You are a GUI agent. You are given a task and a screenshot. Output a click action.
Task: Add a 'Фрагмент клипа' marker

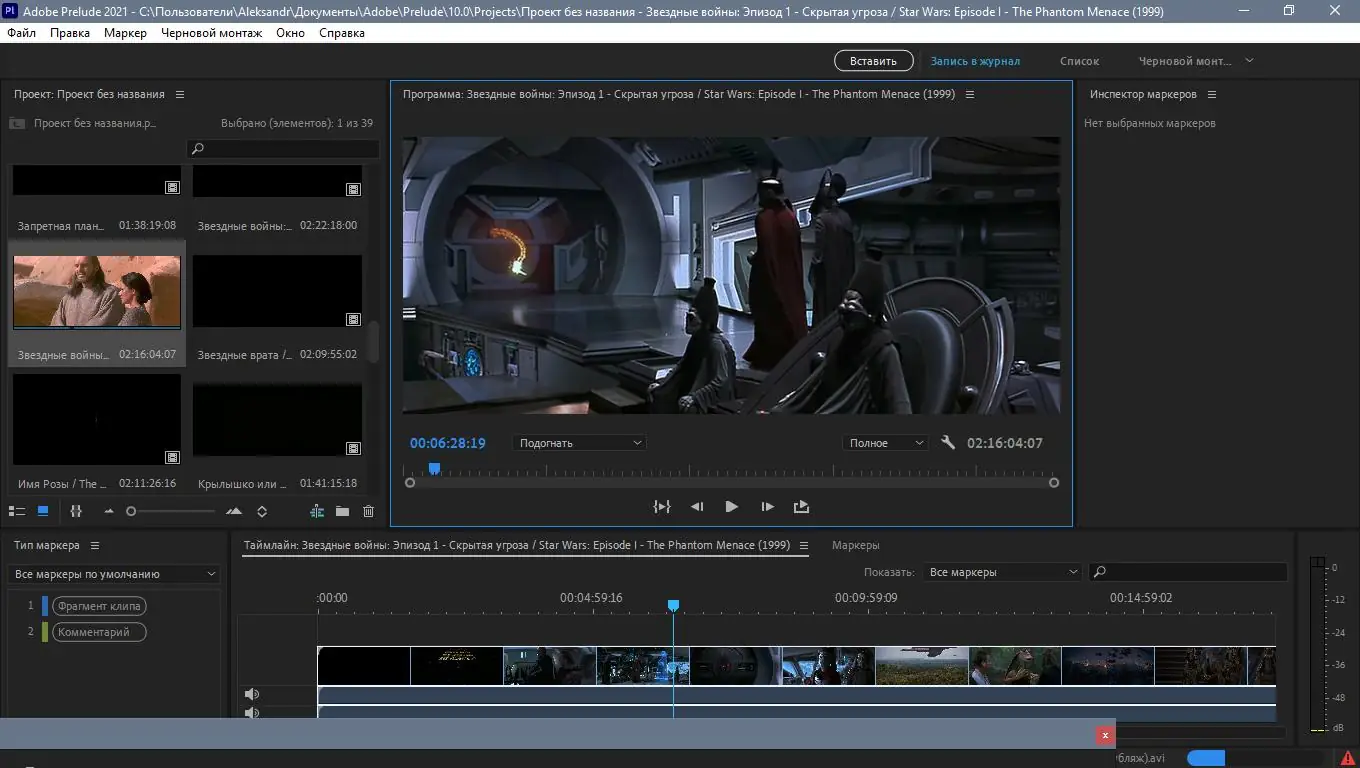coord(99,606)
